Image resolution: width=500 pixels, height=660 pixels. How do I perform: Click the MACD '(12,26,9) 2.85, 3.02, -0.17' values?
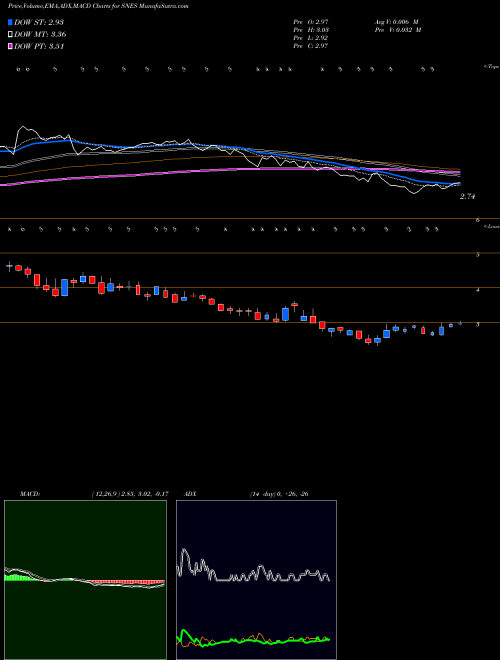tap(129, 494)
